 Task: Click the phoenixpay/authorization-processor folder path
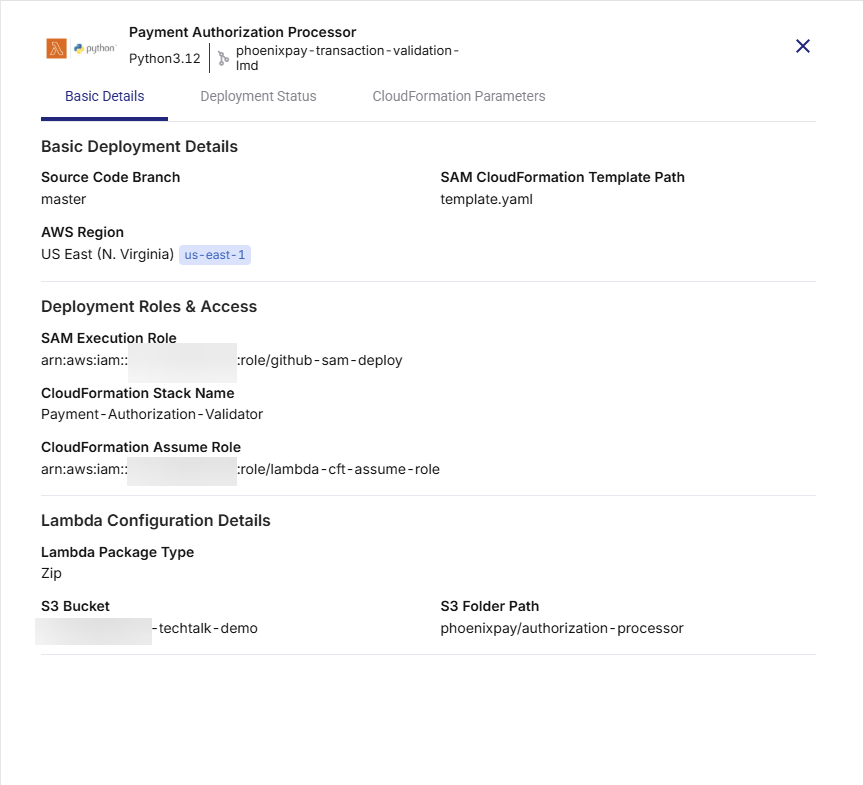pyautogui.click(x=562, y=628)
